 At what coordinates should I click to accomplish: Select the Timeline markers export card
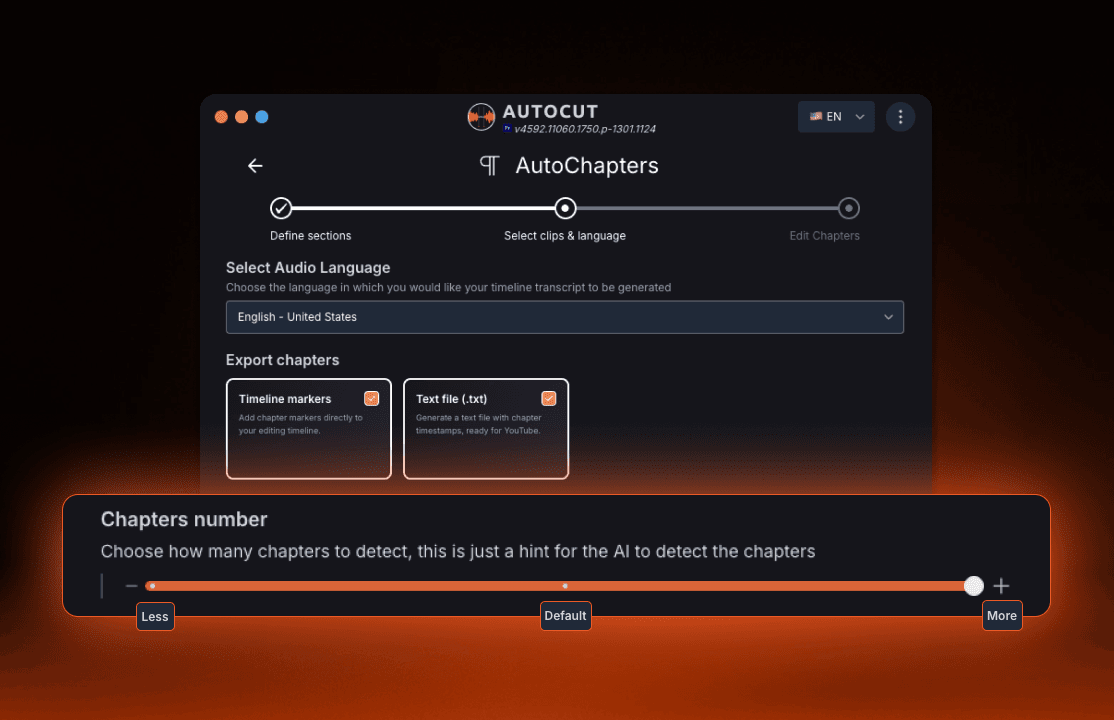308,440
